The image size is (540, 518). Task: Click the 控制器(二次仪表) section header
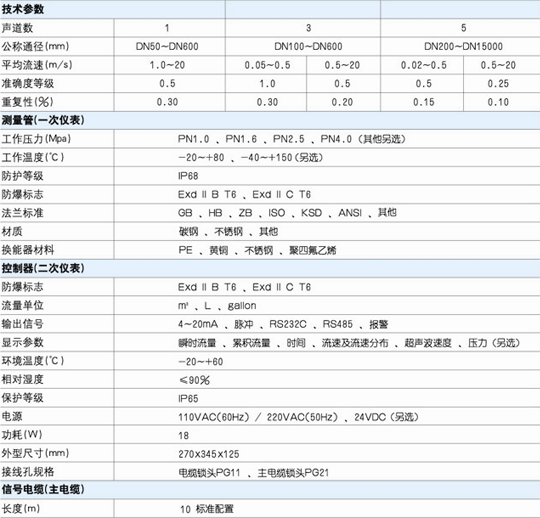(43, 268)
